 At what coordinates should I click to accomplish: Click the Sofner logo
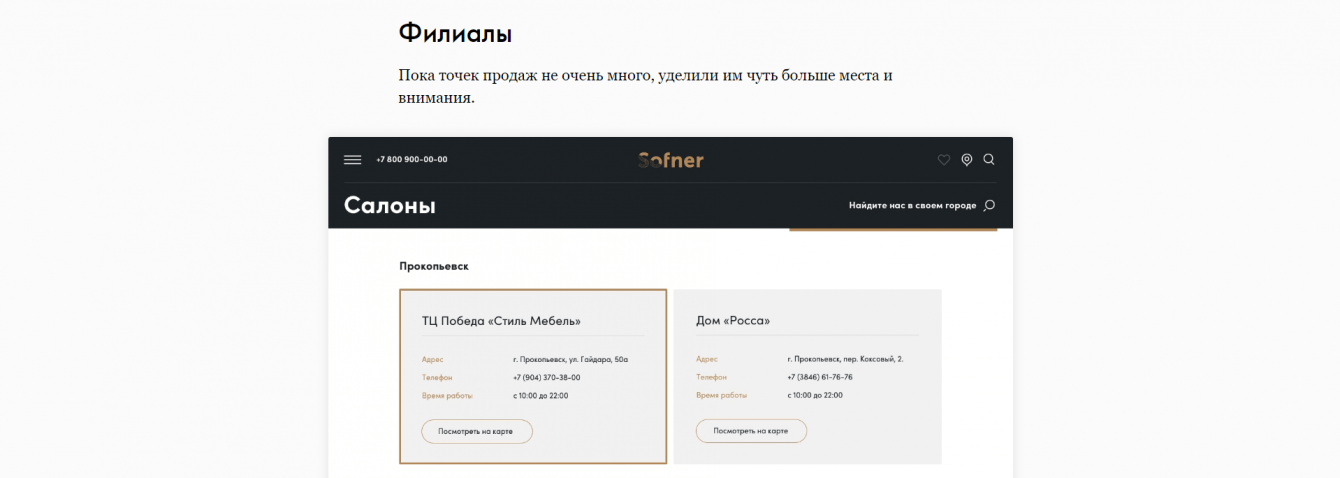671,160
